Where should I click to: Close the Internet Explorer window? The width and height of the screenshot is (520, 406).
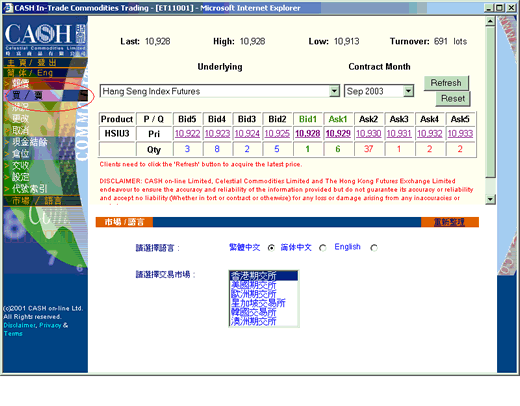[511, 8]
